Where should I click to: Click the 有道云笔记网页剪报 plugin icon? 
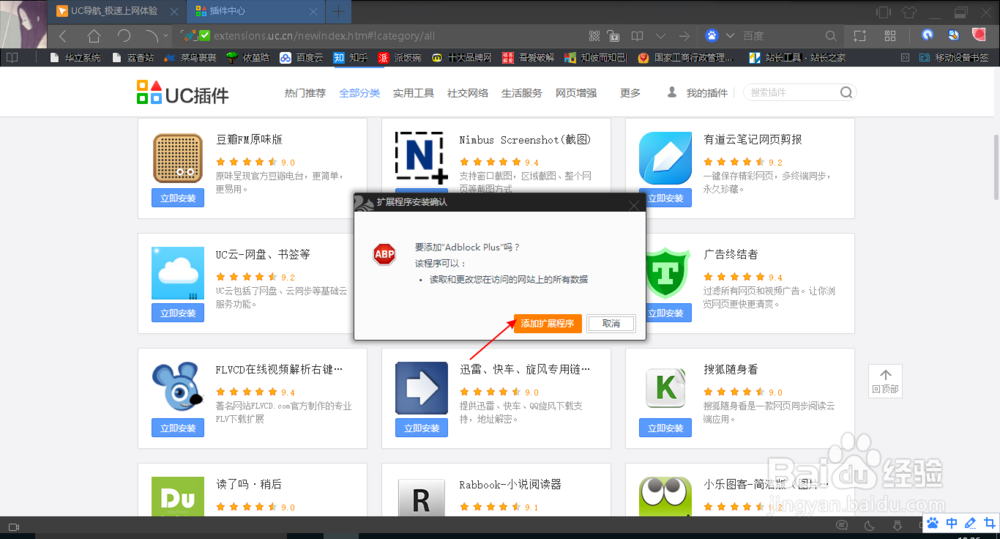665,158
